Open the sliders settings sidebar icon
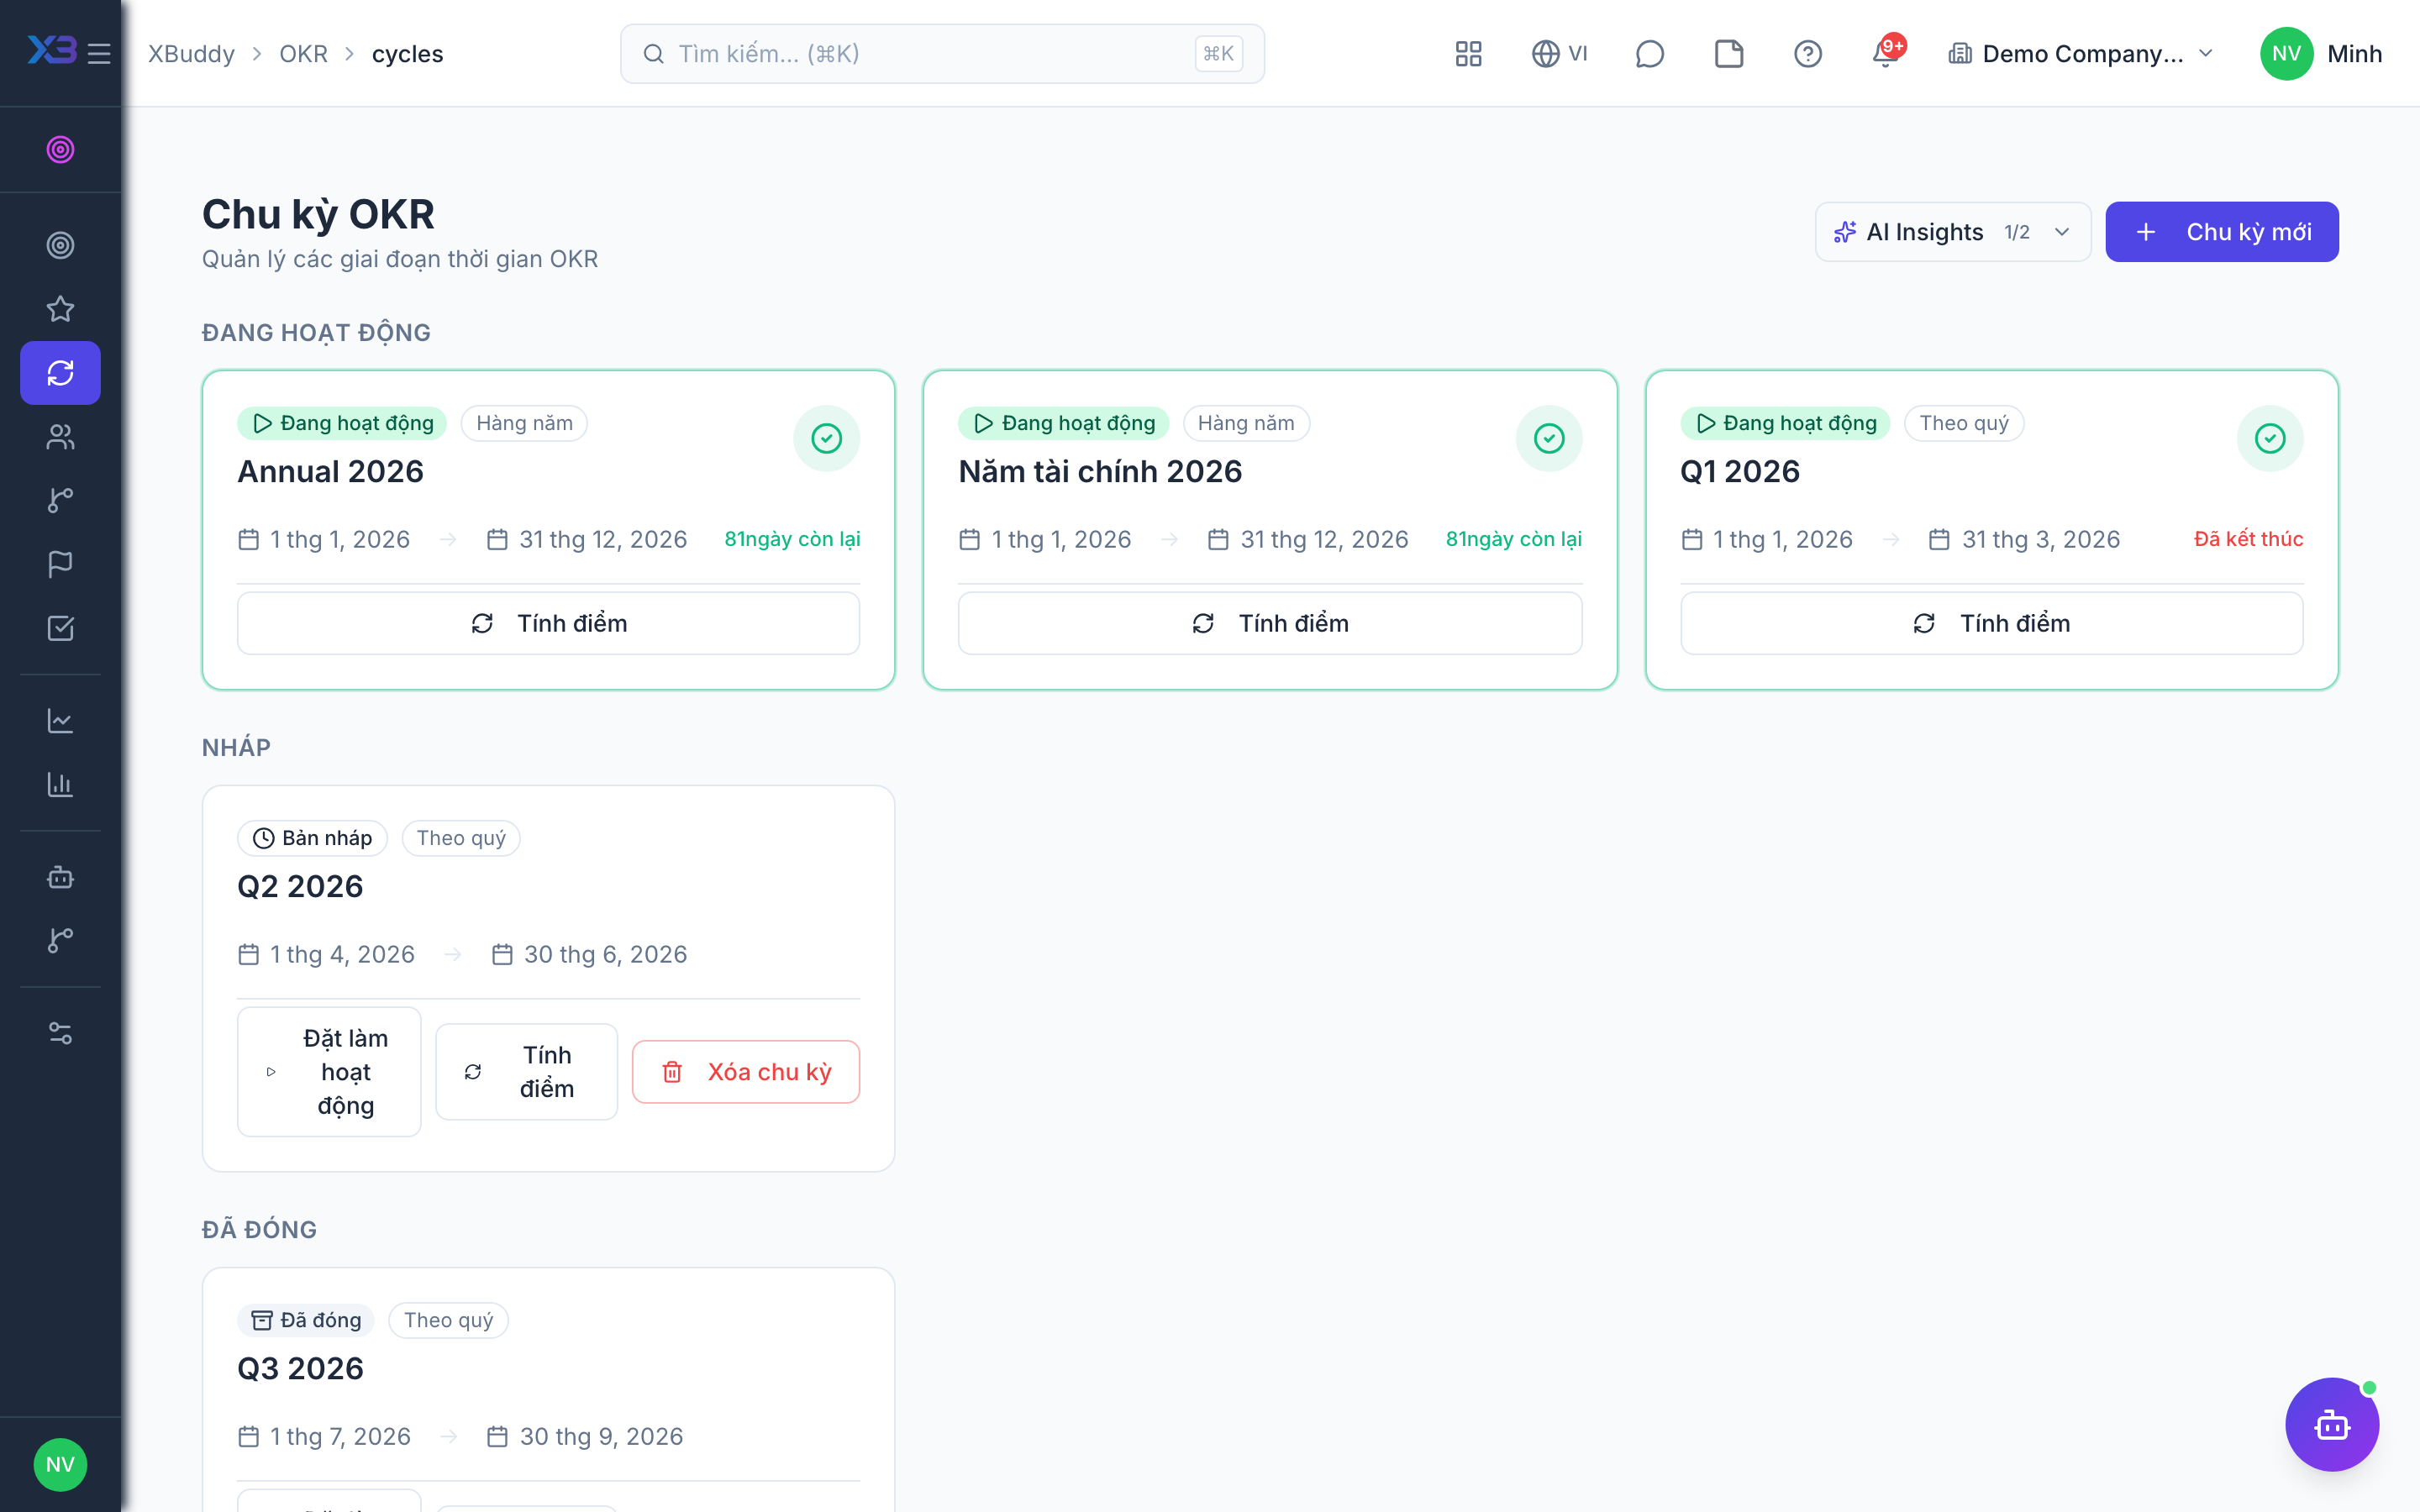 click(60, 1033)
